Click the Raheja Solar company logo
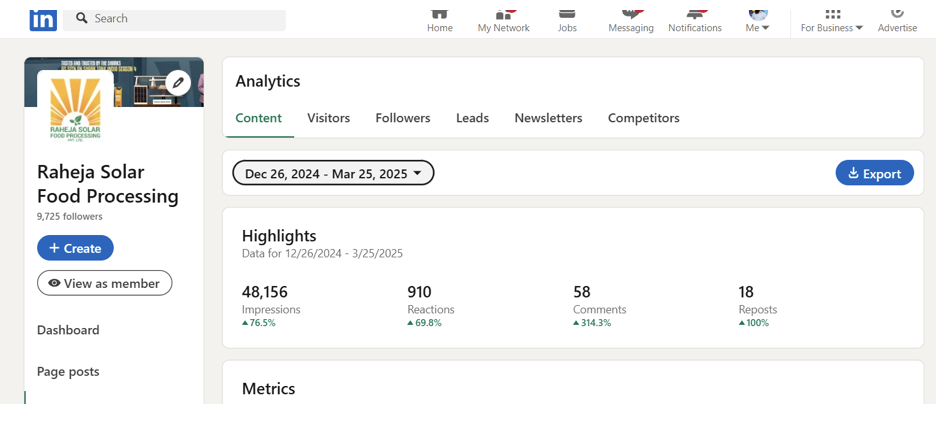The height and width of the screenshot is (436, 944). [x=75, y=108]
